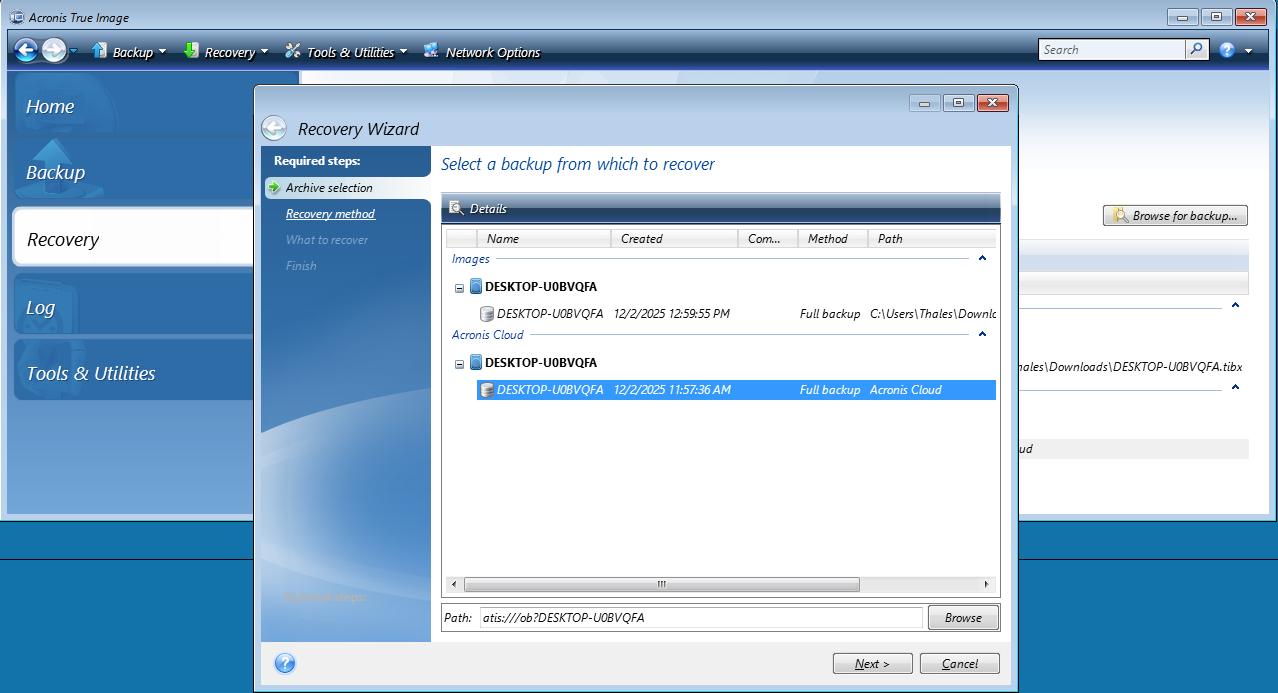Open the Help icon at top right

point(1227,49)
